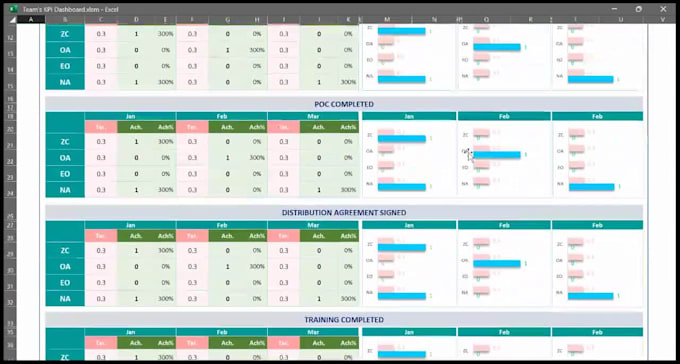Click Jan chart title beside TRAINING COMPLETED table
680x364 pixels.
pyautogui.click(x=409, y=332)
